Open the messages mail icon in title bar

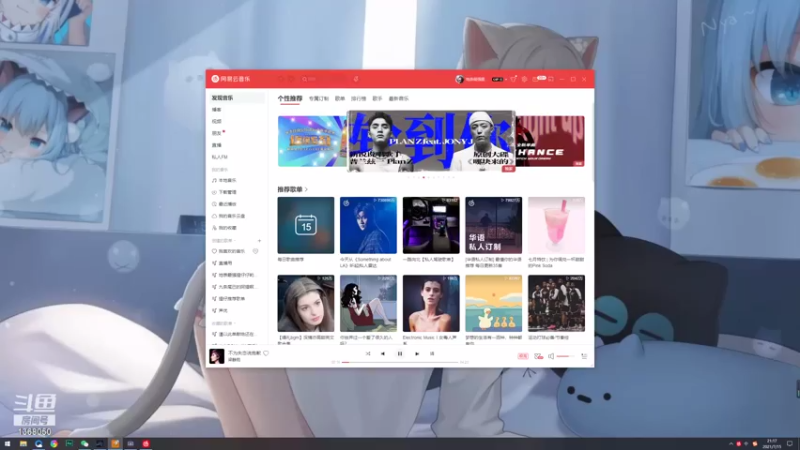click(x=535, y=79)
